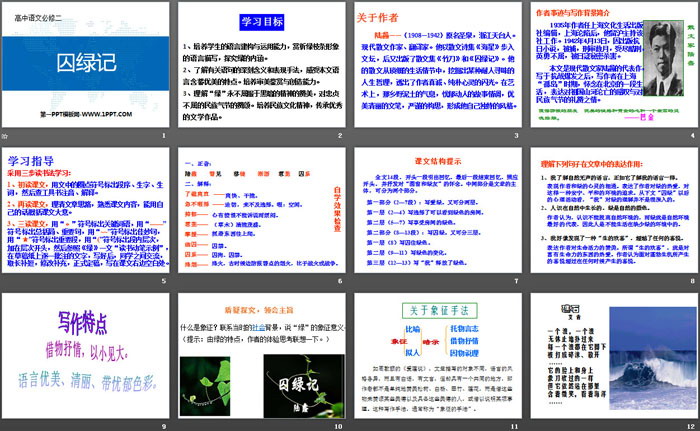Select slide 7 thumbnail 课文结构提示

[438, 210]
